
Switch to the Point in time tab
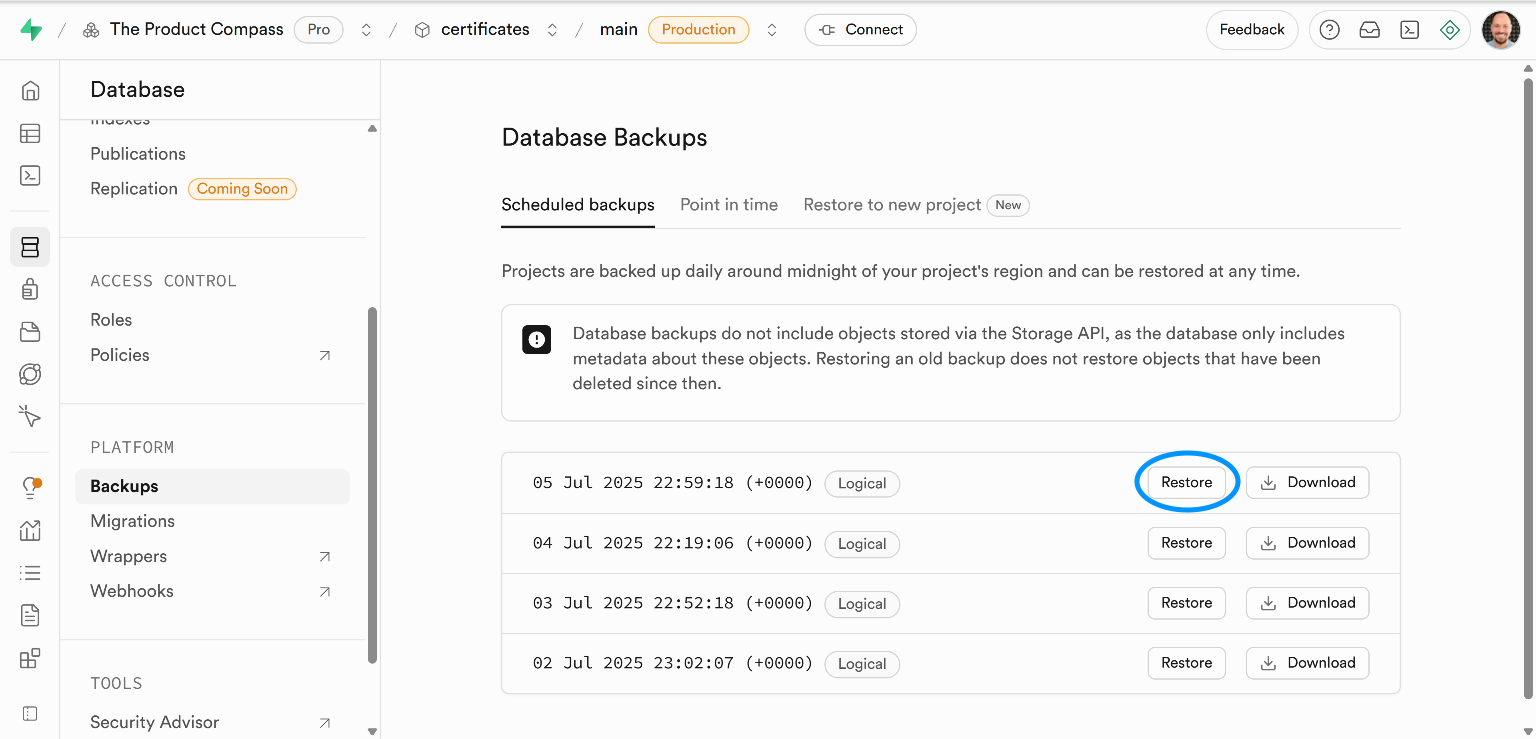point(729,204)
